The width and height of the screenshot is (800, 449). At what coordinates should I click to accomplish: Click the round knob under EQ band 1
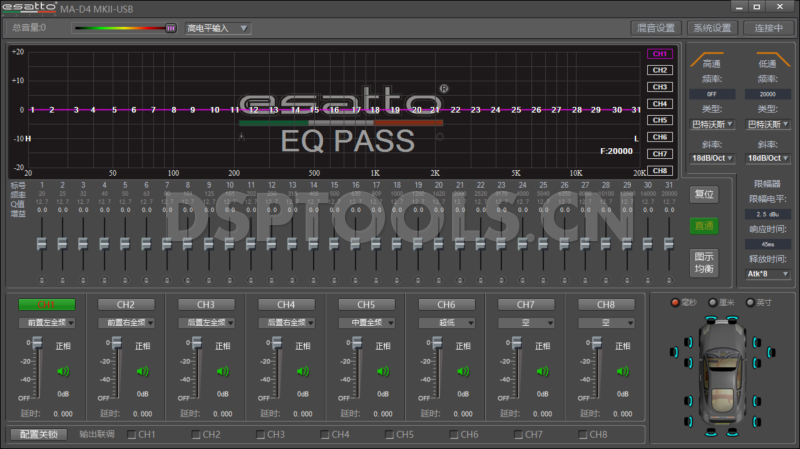(42, 280)
